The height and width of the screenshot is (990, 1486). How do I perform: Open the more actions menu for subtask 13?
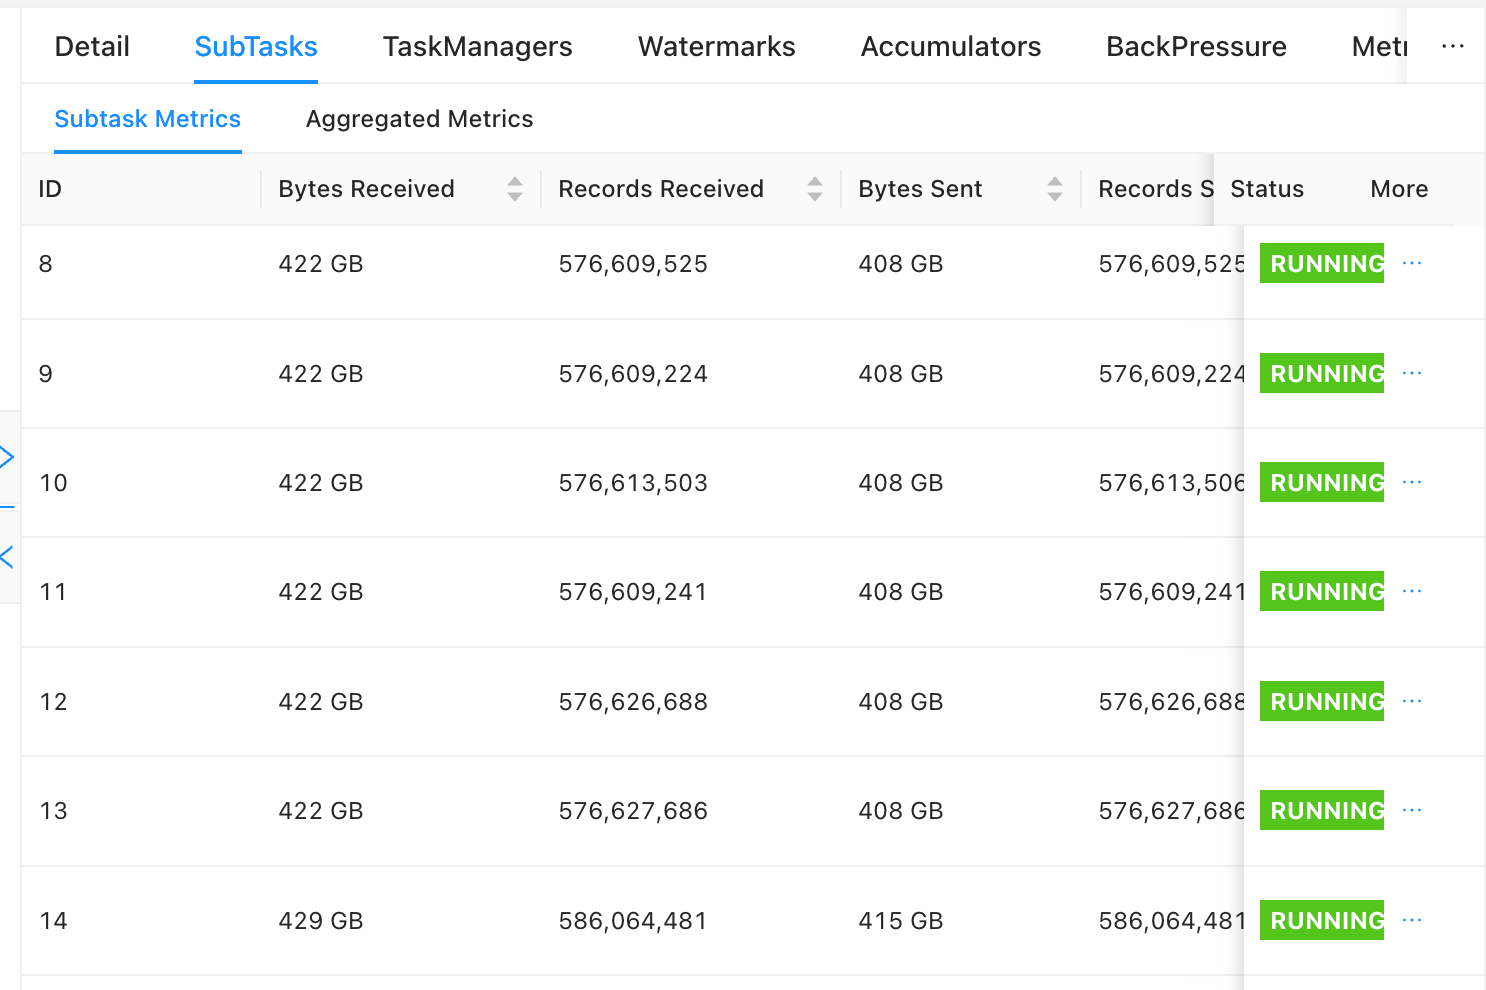point(1412,810)
